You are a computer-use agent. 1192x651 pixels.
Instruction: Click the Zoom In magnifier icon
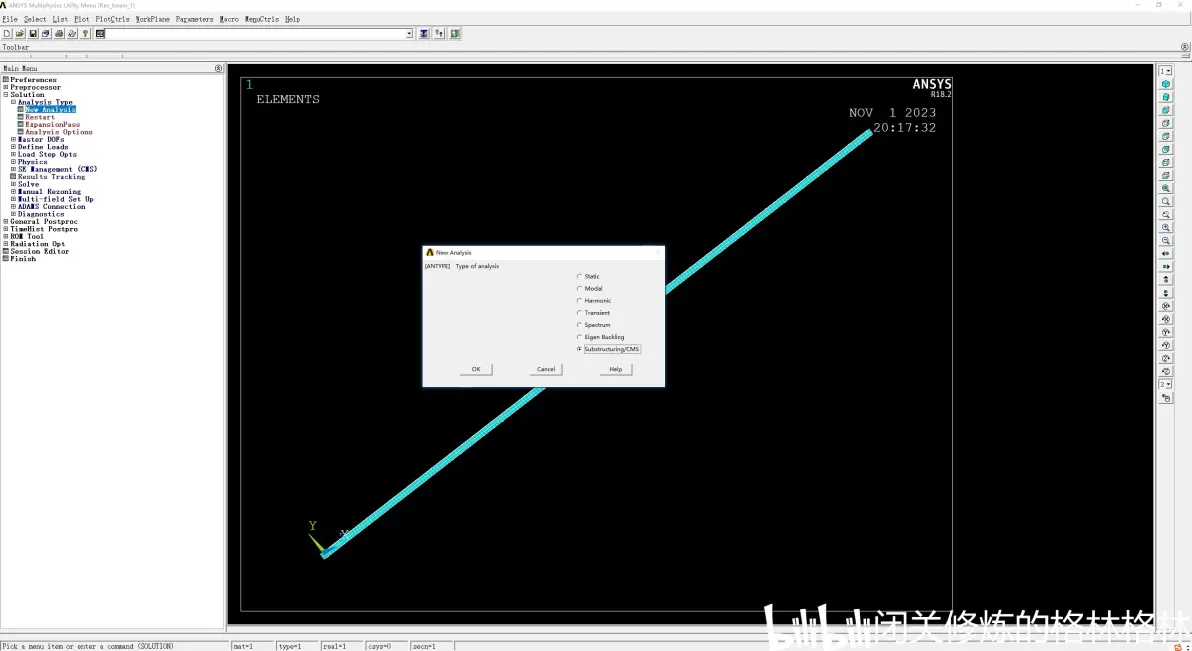pyautogui.click(x=1165, y=227)
